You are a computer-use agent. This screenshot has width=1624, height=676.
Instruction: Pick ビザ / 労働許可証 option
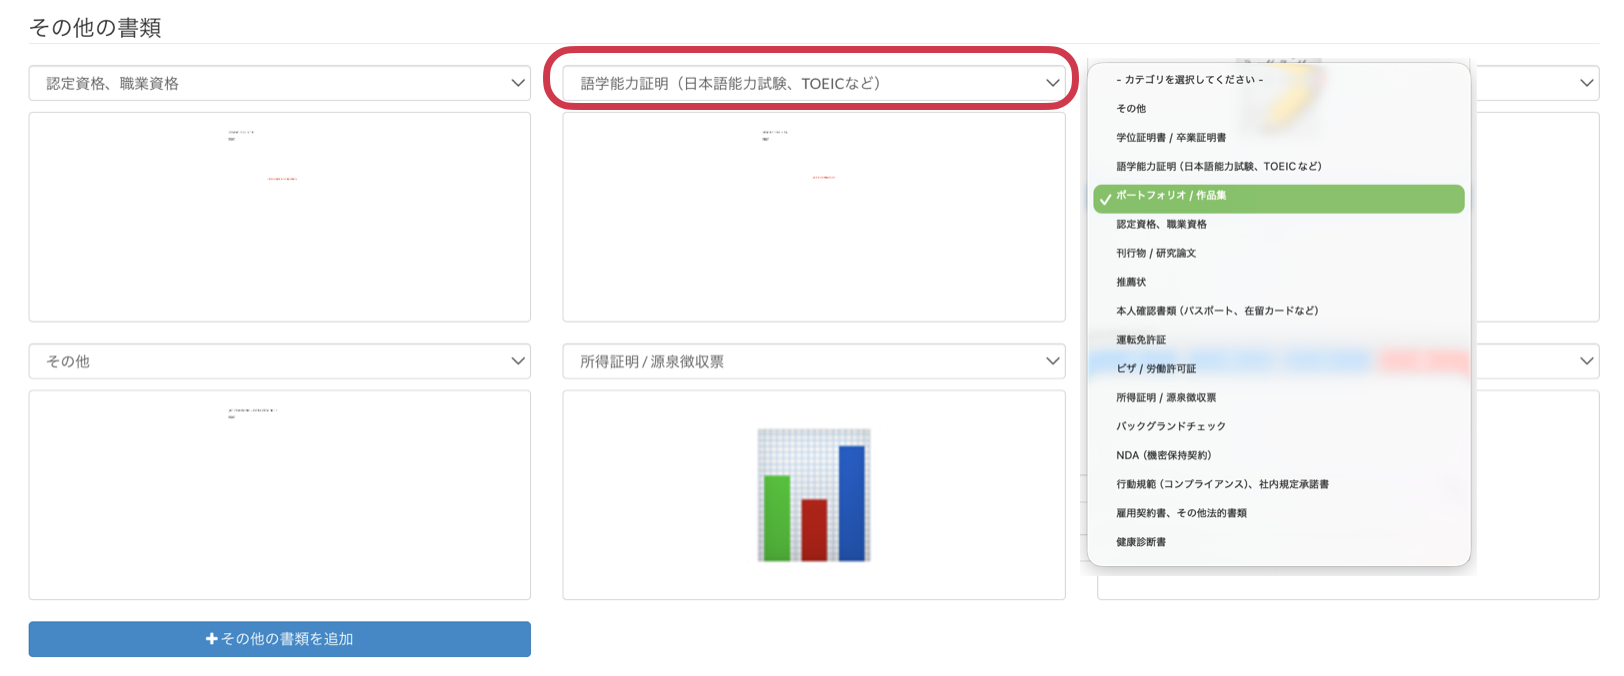tap(1156, 369)
